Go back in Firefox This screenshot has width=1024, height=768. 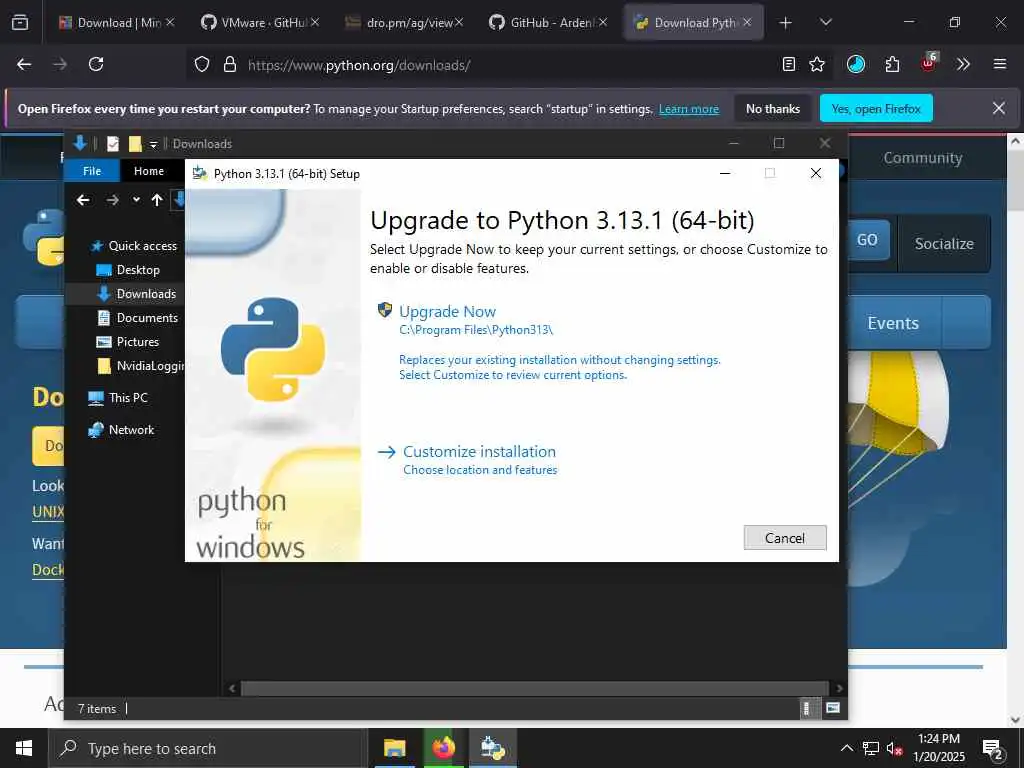pyautogui.click(x=24, y=64)
